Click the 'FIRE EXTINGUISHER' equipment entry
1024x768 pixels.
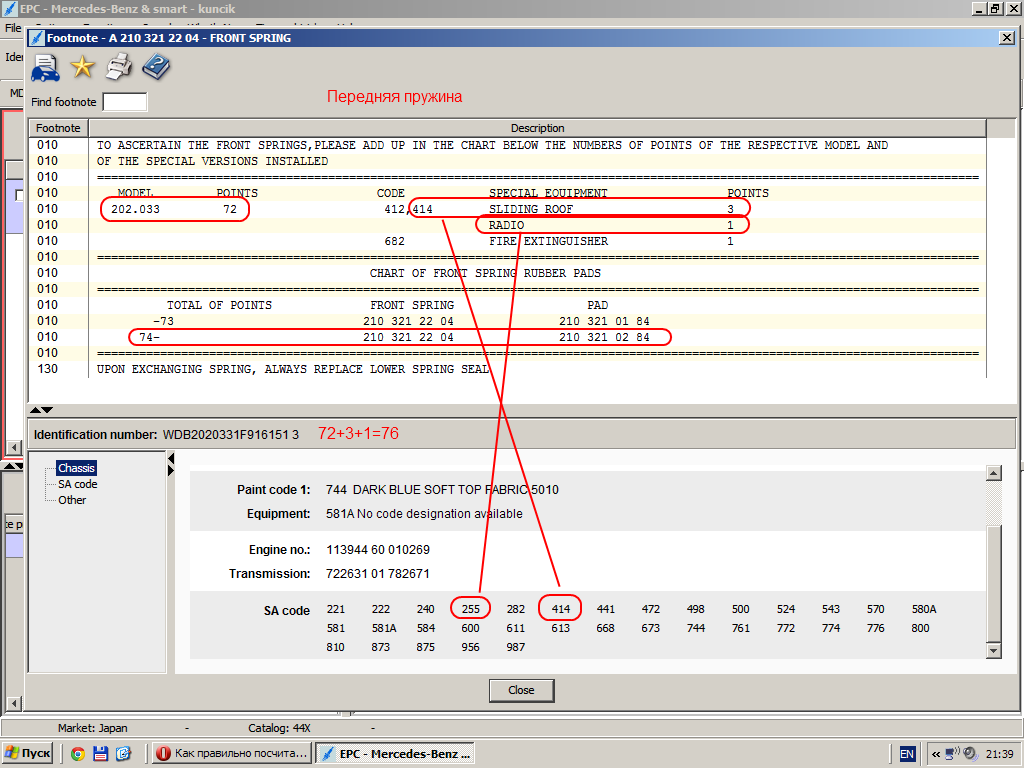point(549,241)
